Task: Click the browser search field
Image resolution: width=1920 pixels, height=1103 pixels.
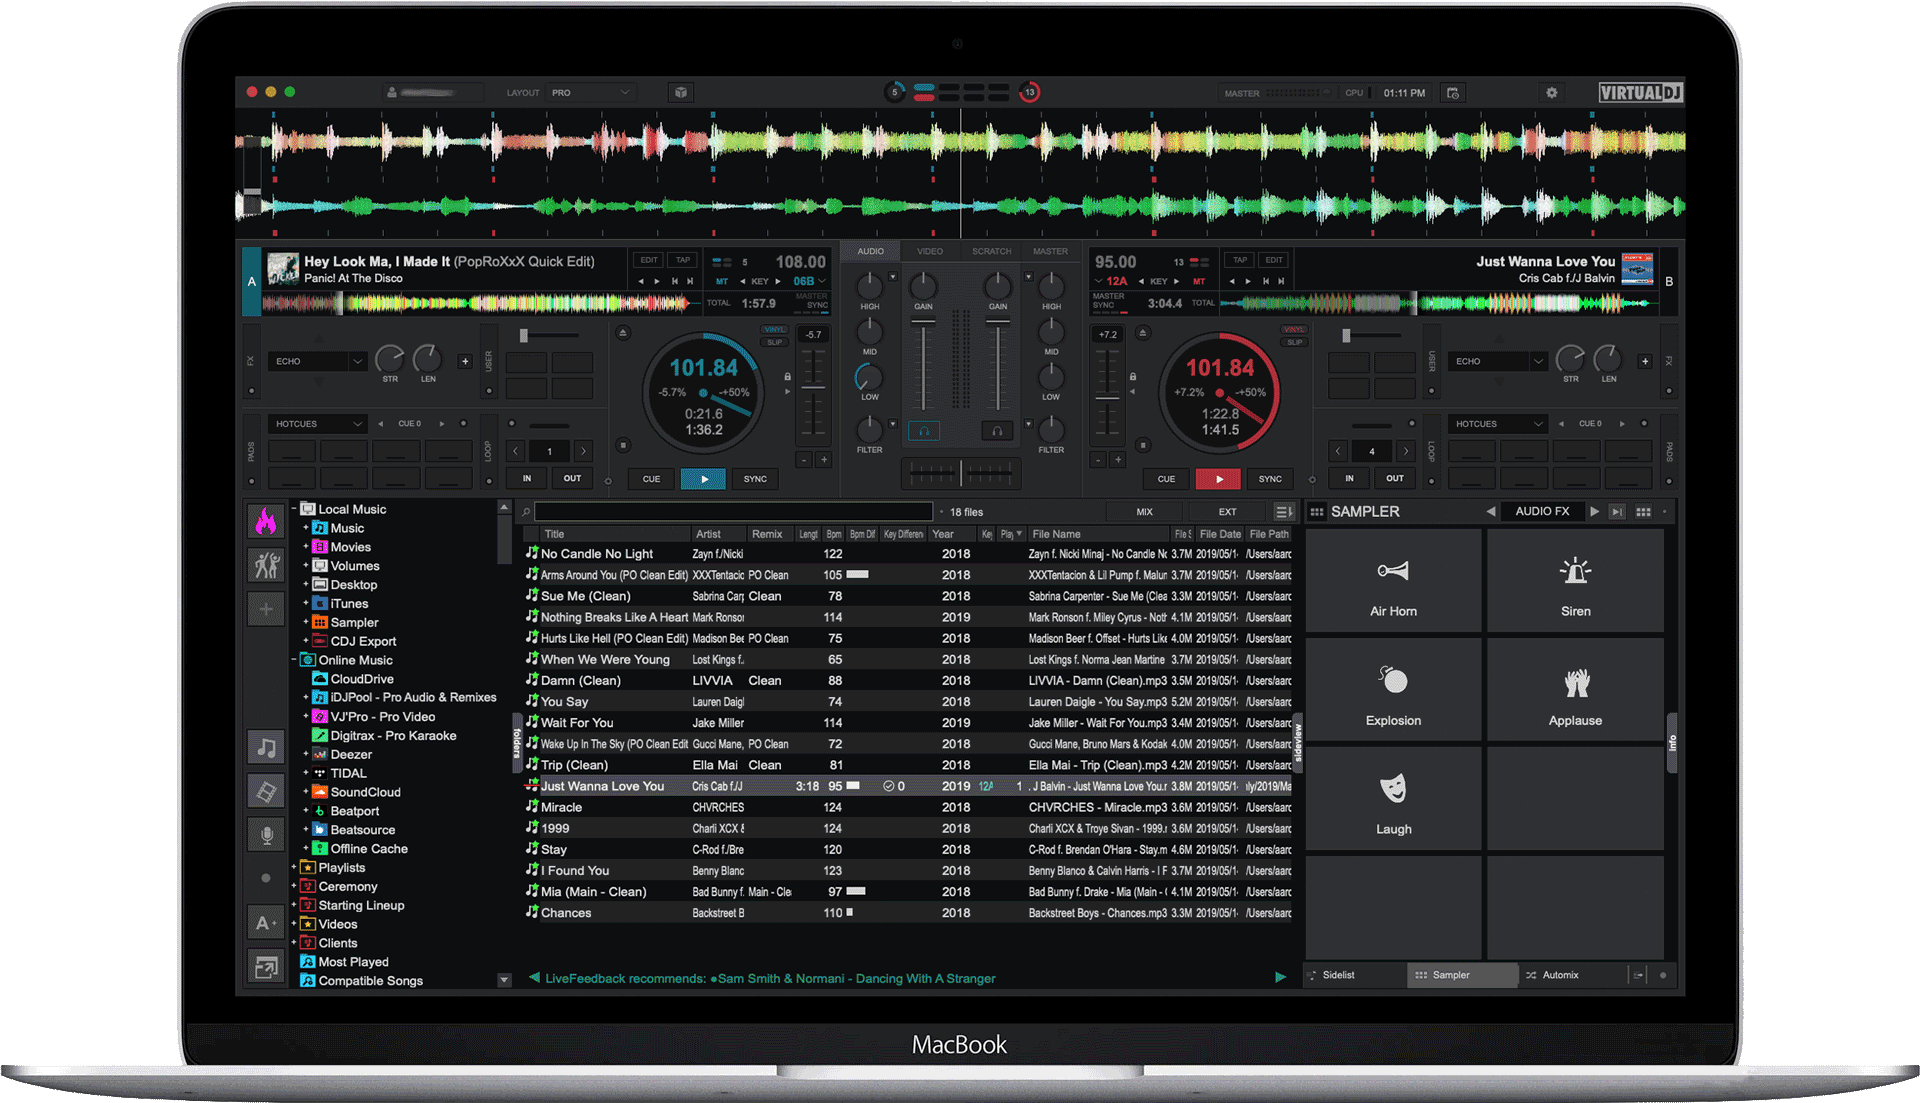Action: click(733, 512)
